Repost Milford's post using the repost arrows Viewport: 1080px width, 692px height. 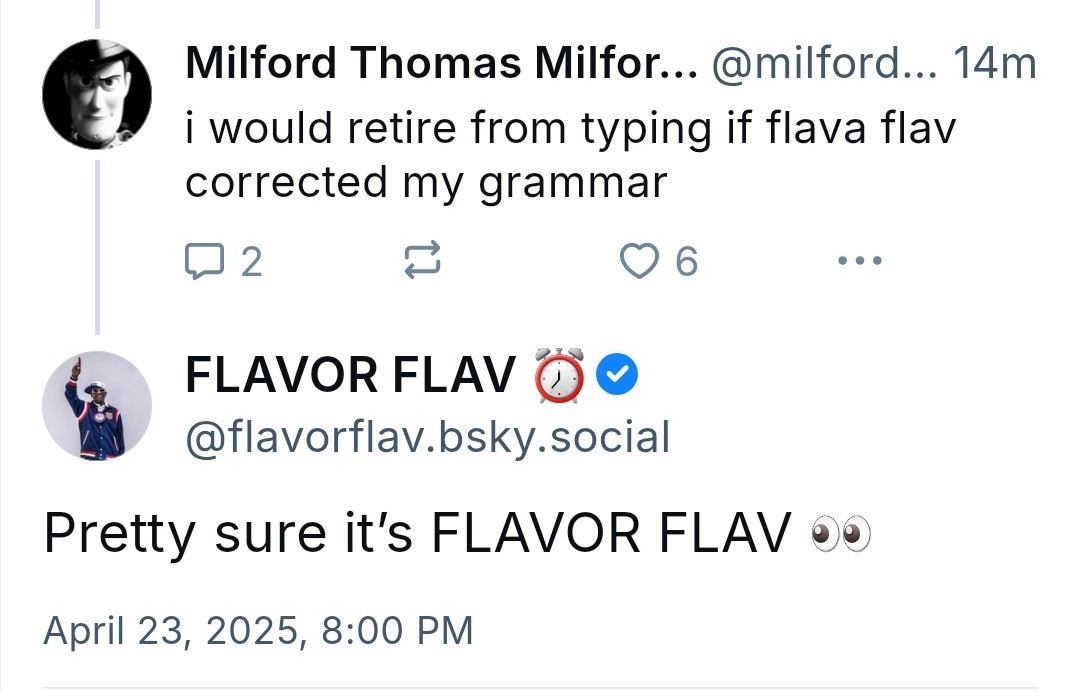click(x=422, y=260)
